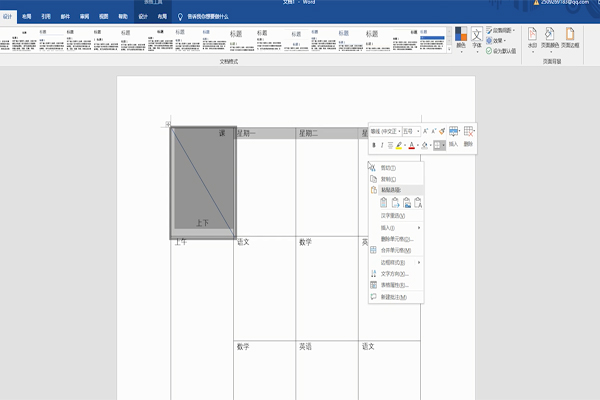
Task: Apply red font color from mini toolbar
Action: [412, 145]
